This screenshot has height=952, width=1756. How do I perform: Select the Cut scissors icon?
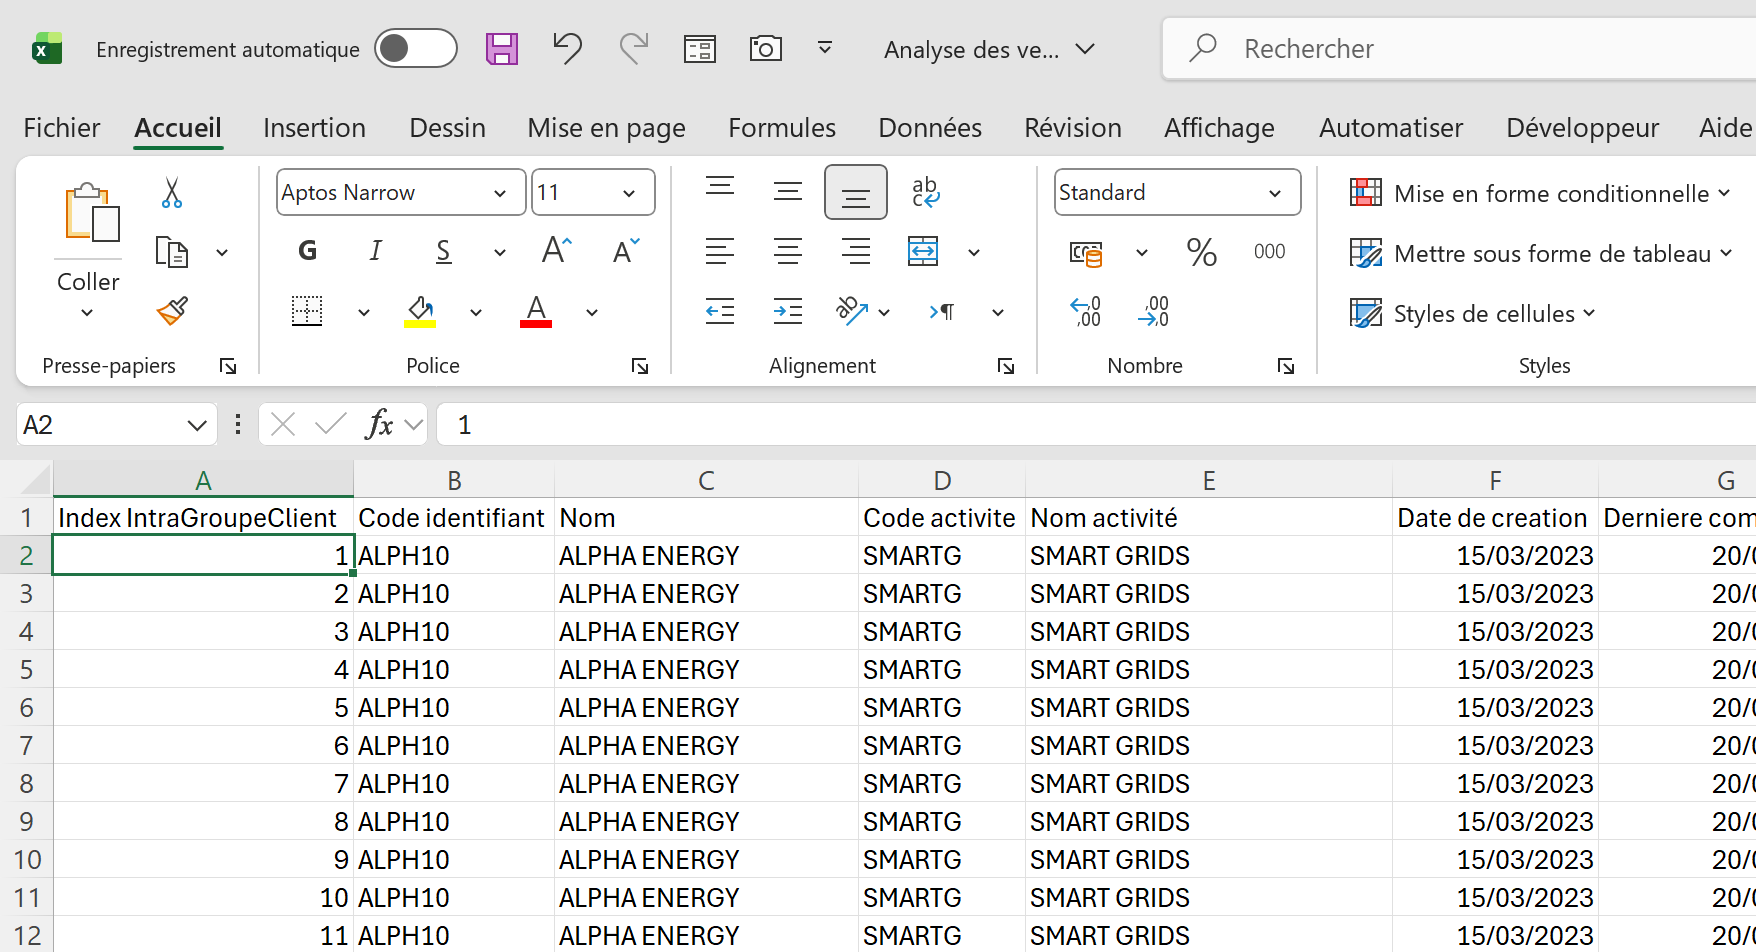click(172, 192)
